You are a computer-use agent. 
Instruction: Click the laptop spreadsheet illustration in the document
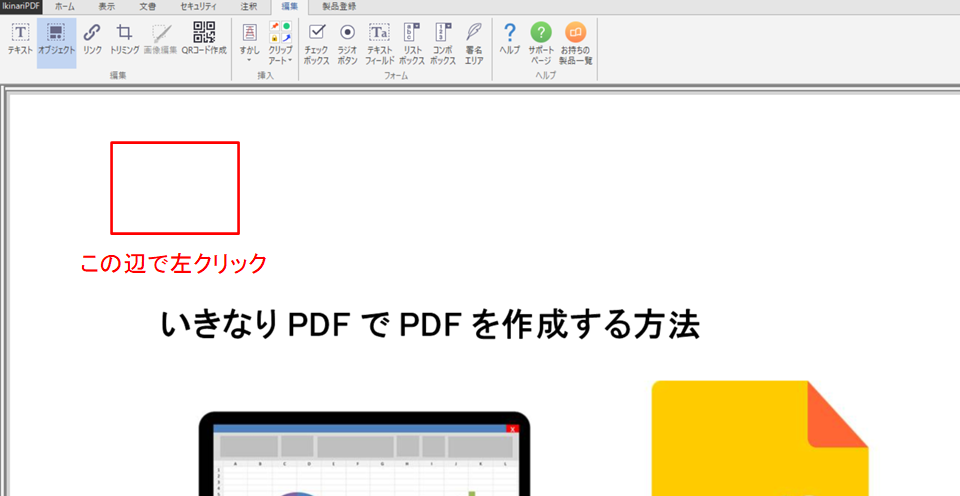click(364, 454)
